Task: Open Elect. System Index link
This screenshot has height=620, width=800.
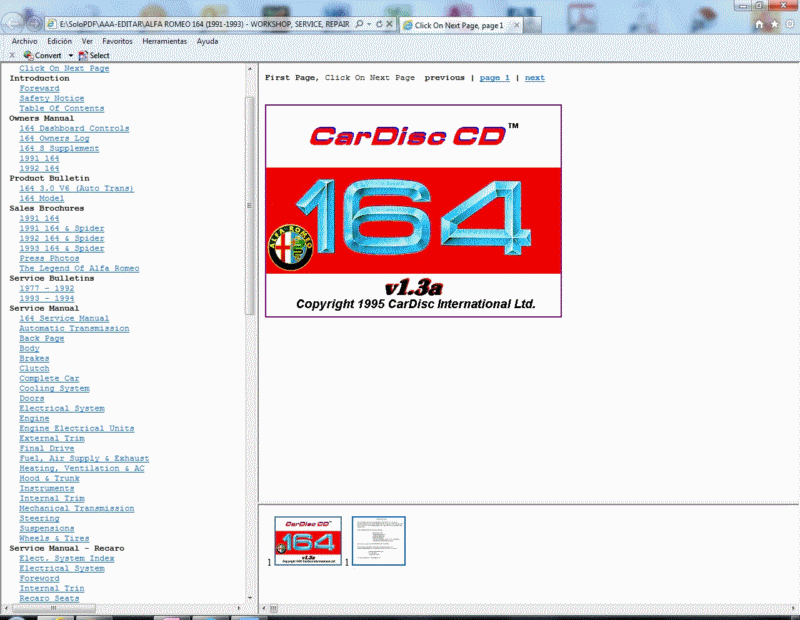Action: click(x=66, y=558)
